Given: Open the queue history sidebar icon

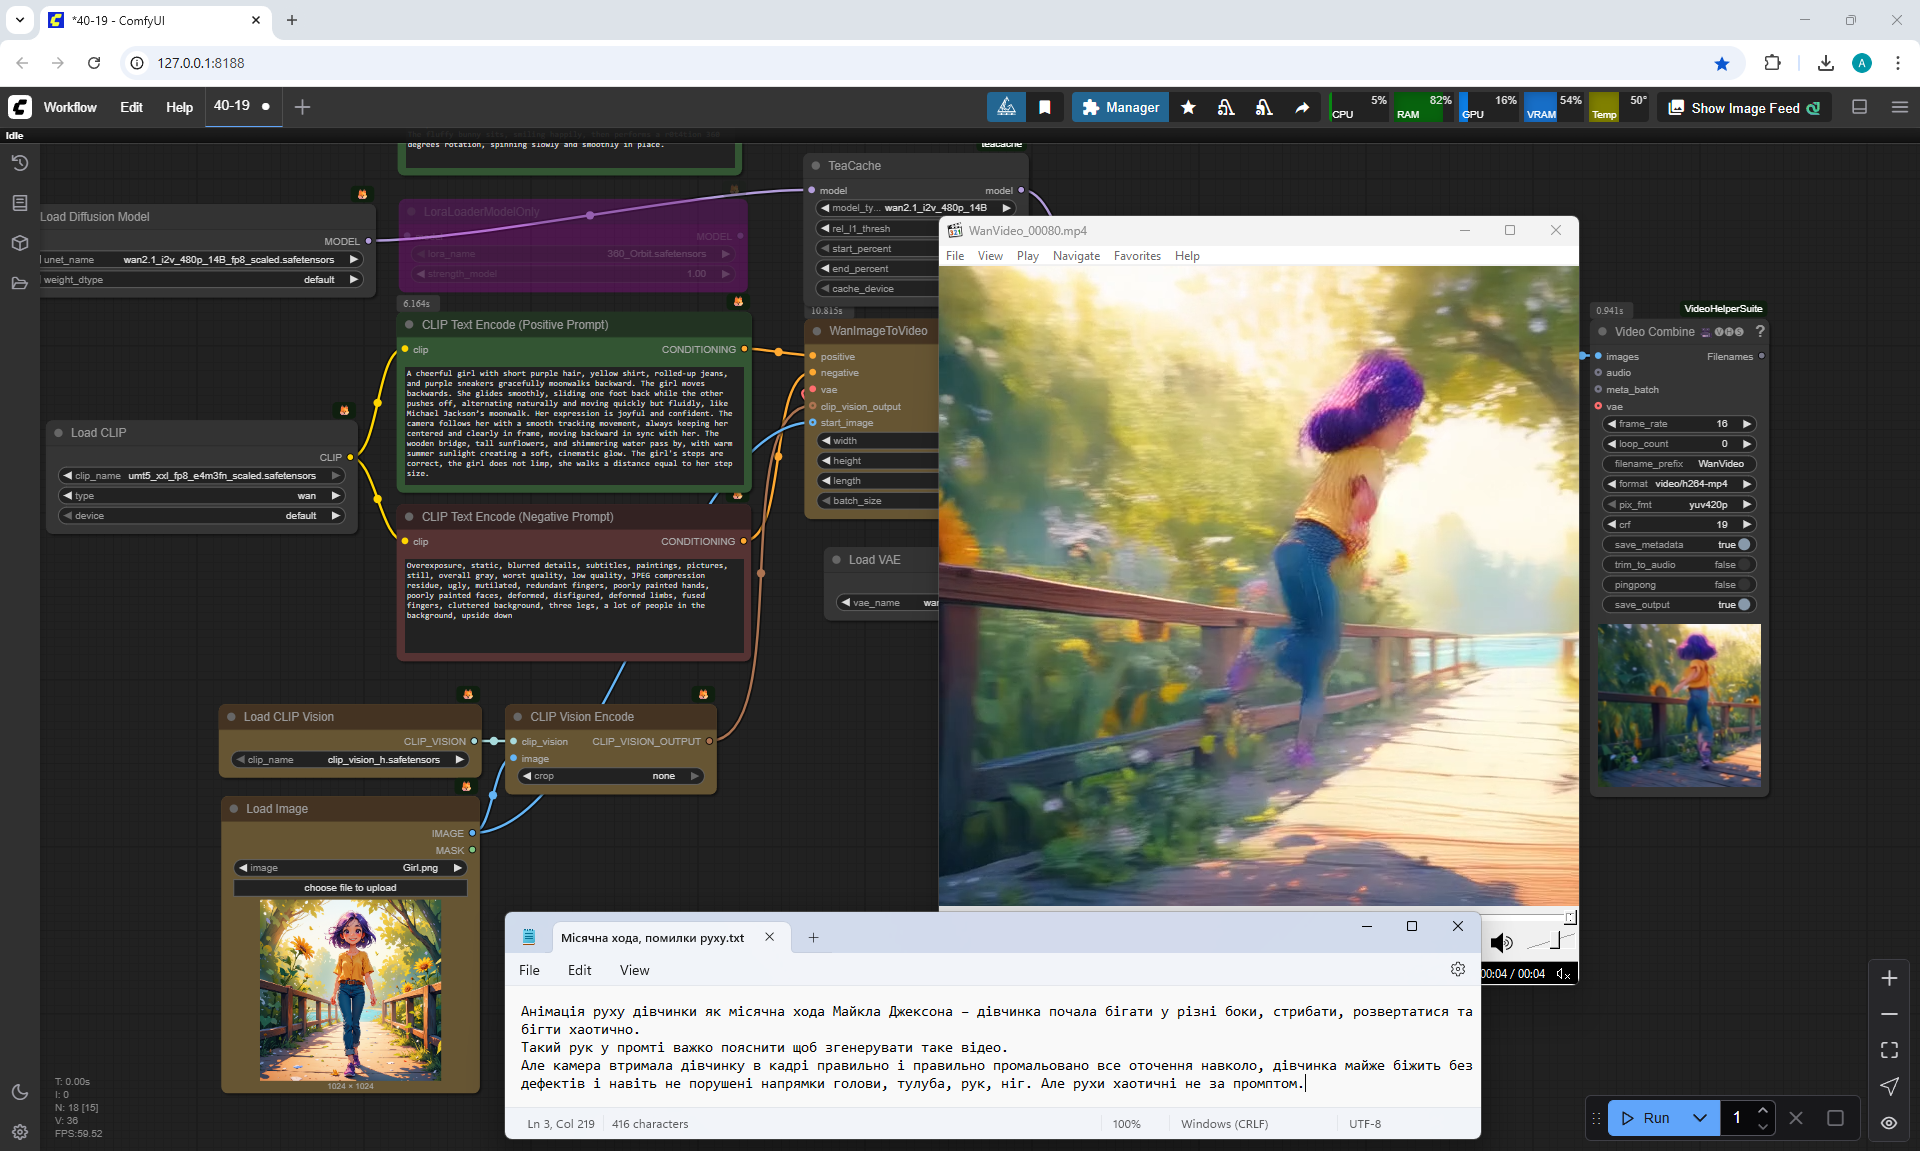Looking at the screenshot, I should pyautogui.click(x=19, y=163).
